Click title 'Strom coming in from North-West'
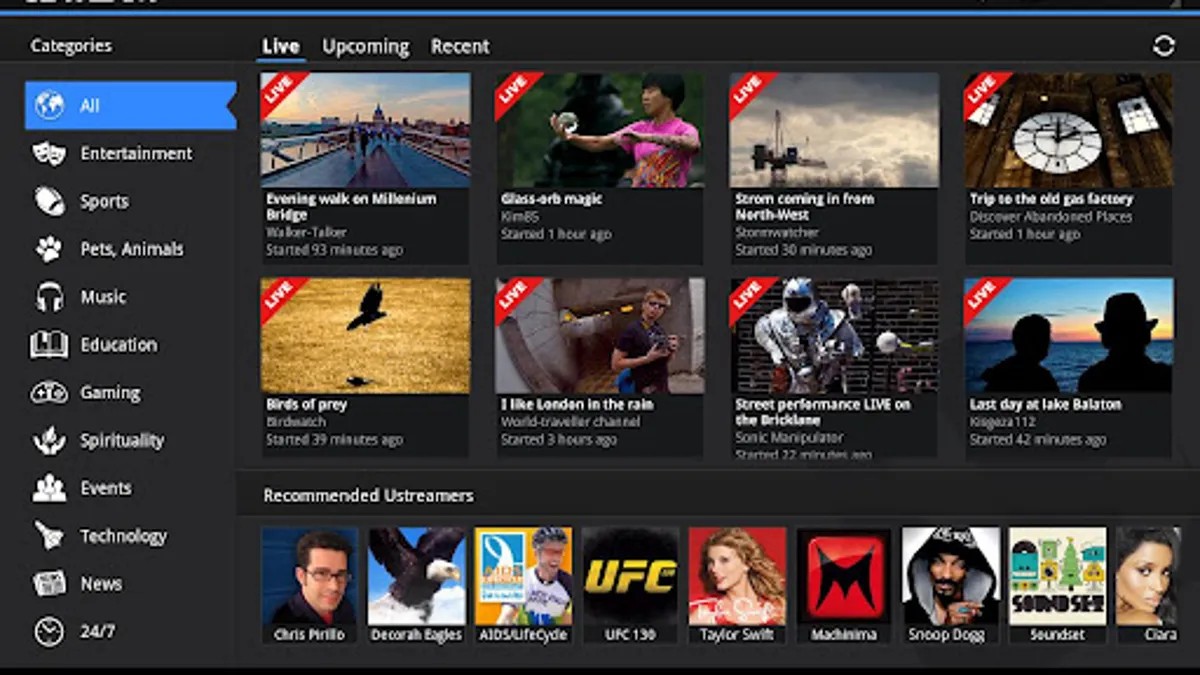1200x675 pixels. pos(805,207)
